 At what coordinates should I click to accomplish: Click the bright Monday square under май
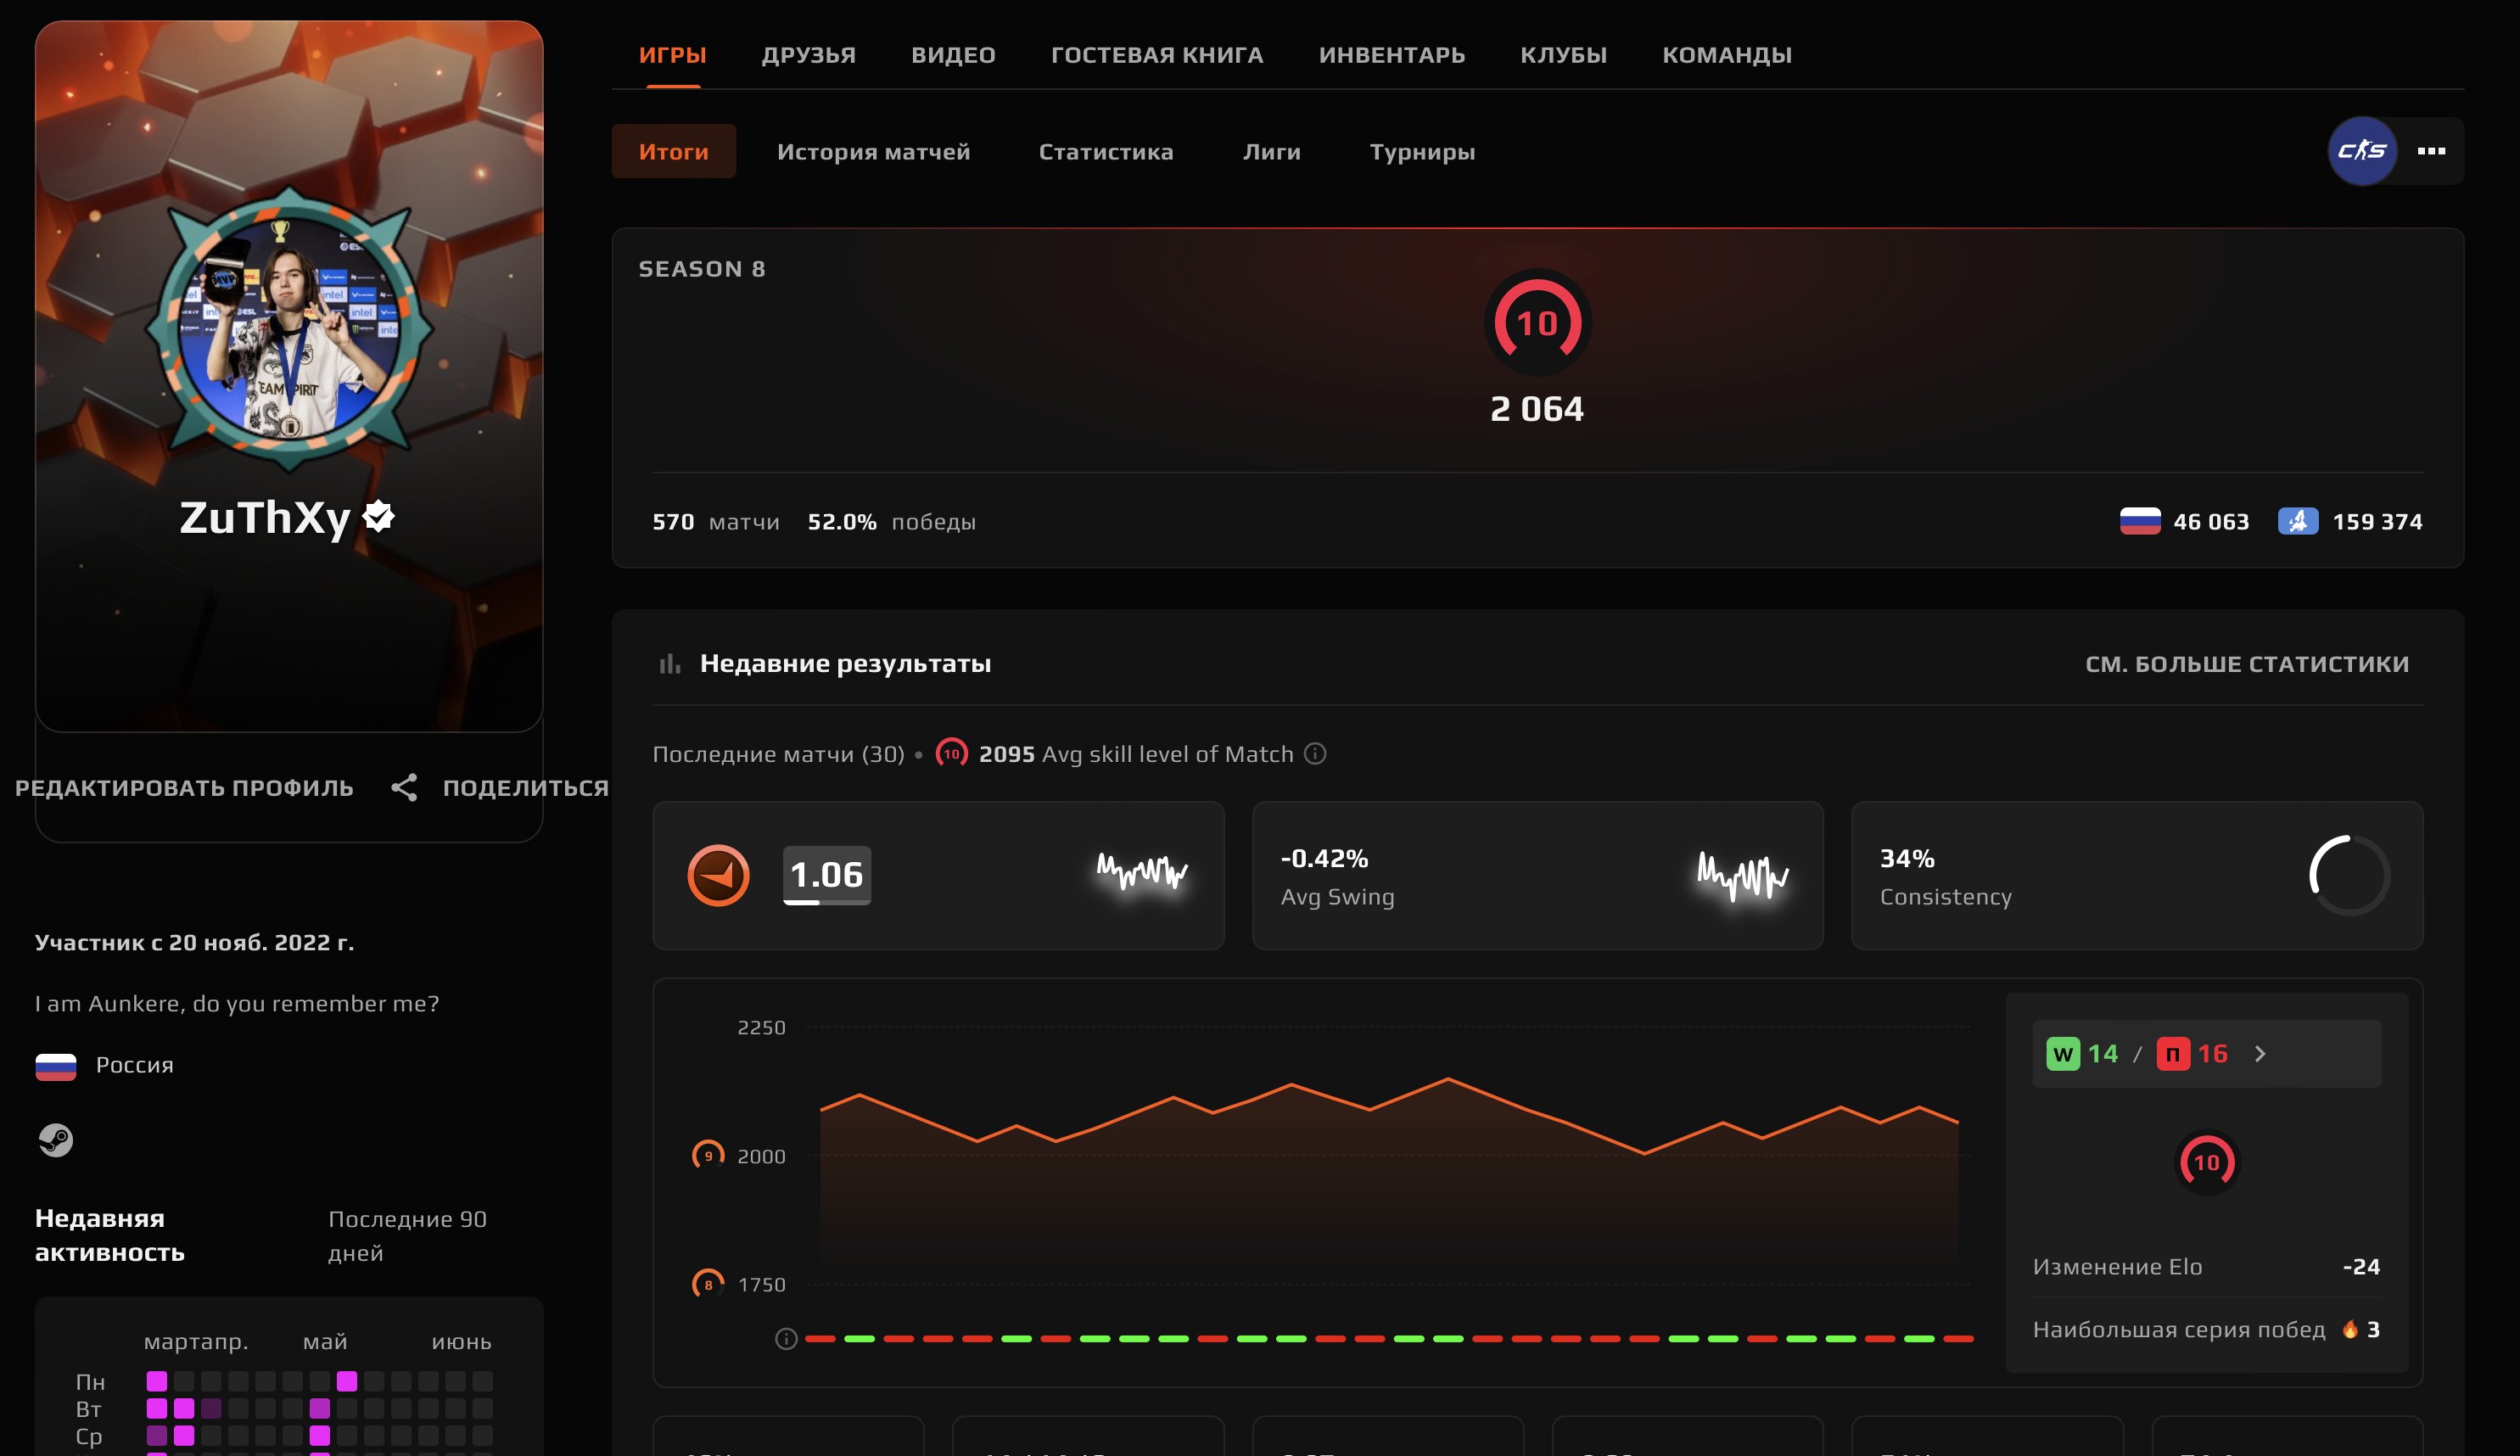pos(347,1381)
